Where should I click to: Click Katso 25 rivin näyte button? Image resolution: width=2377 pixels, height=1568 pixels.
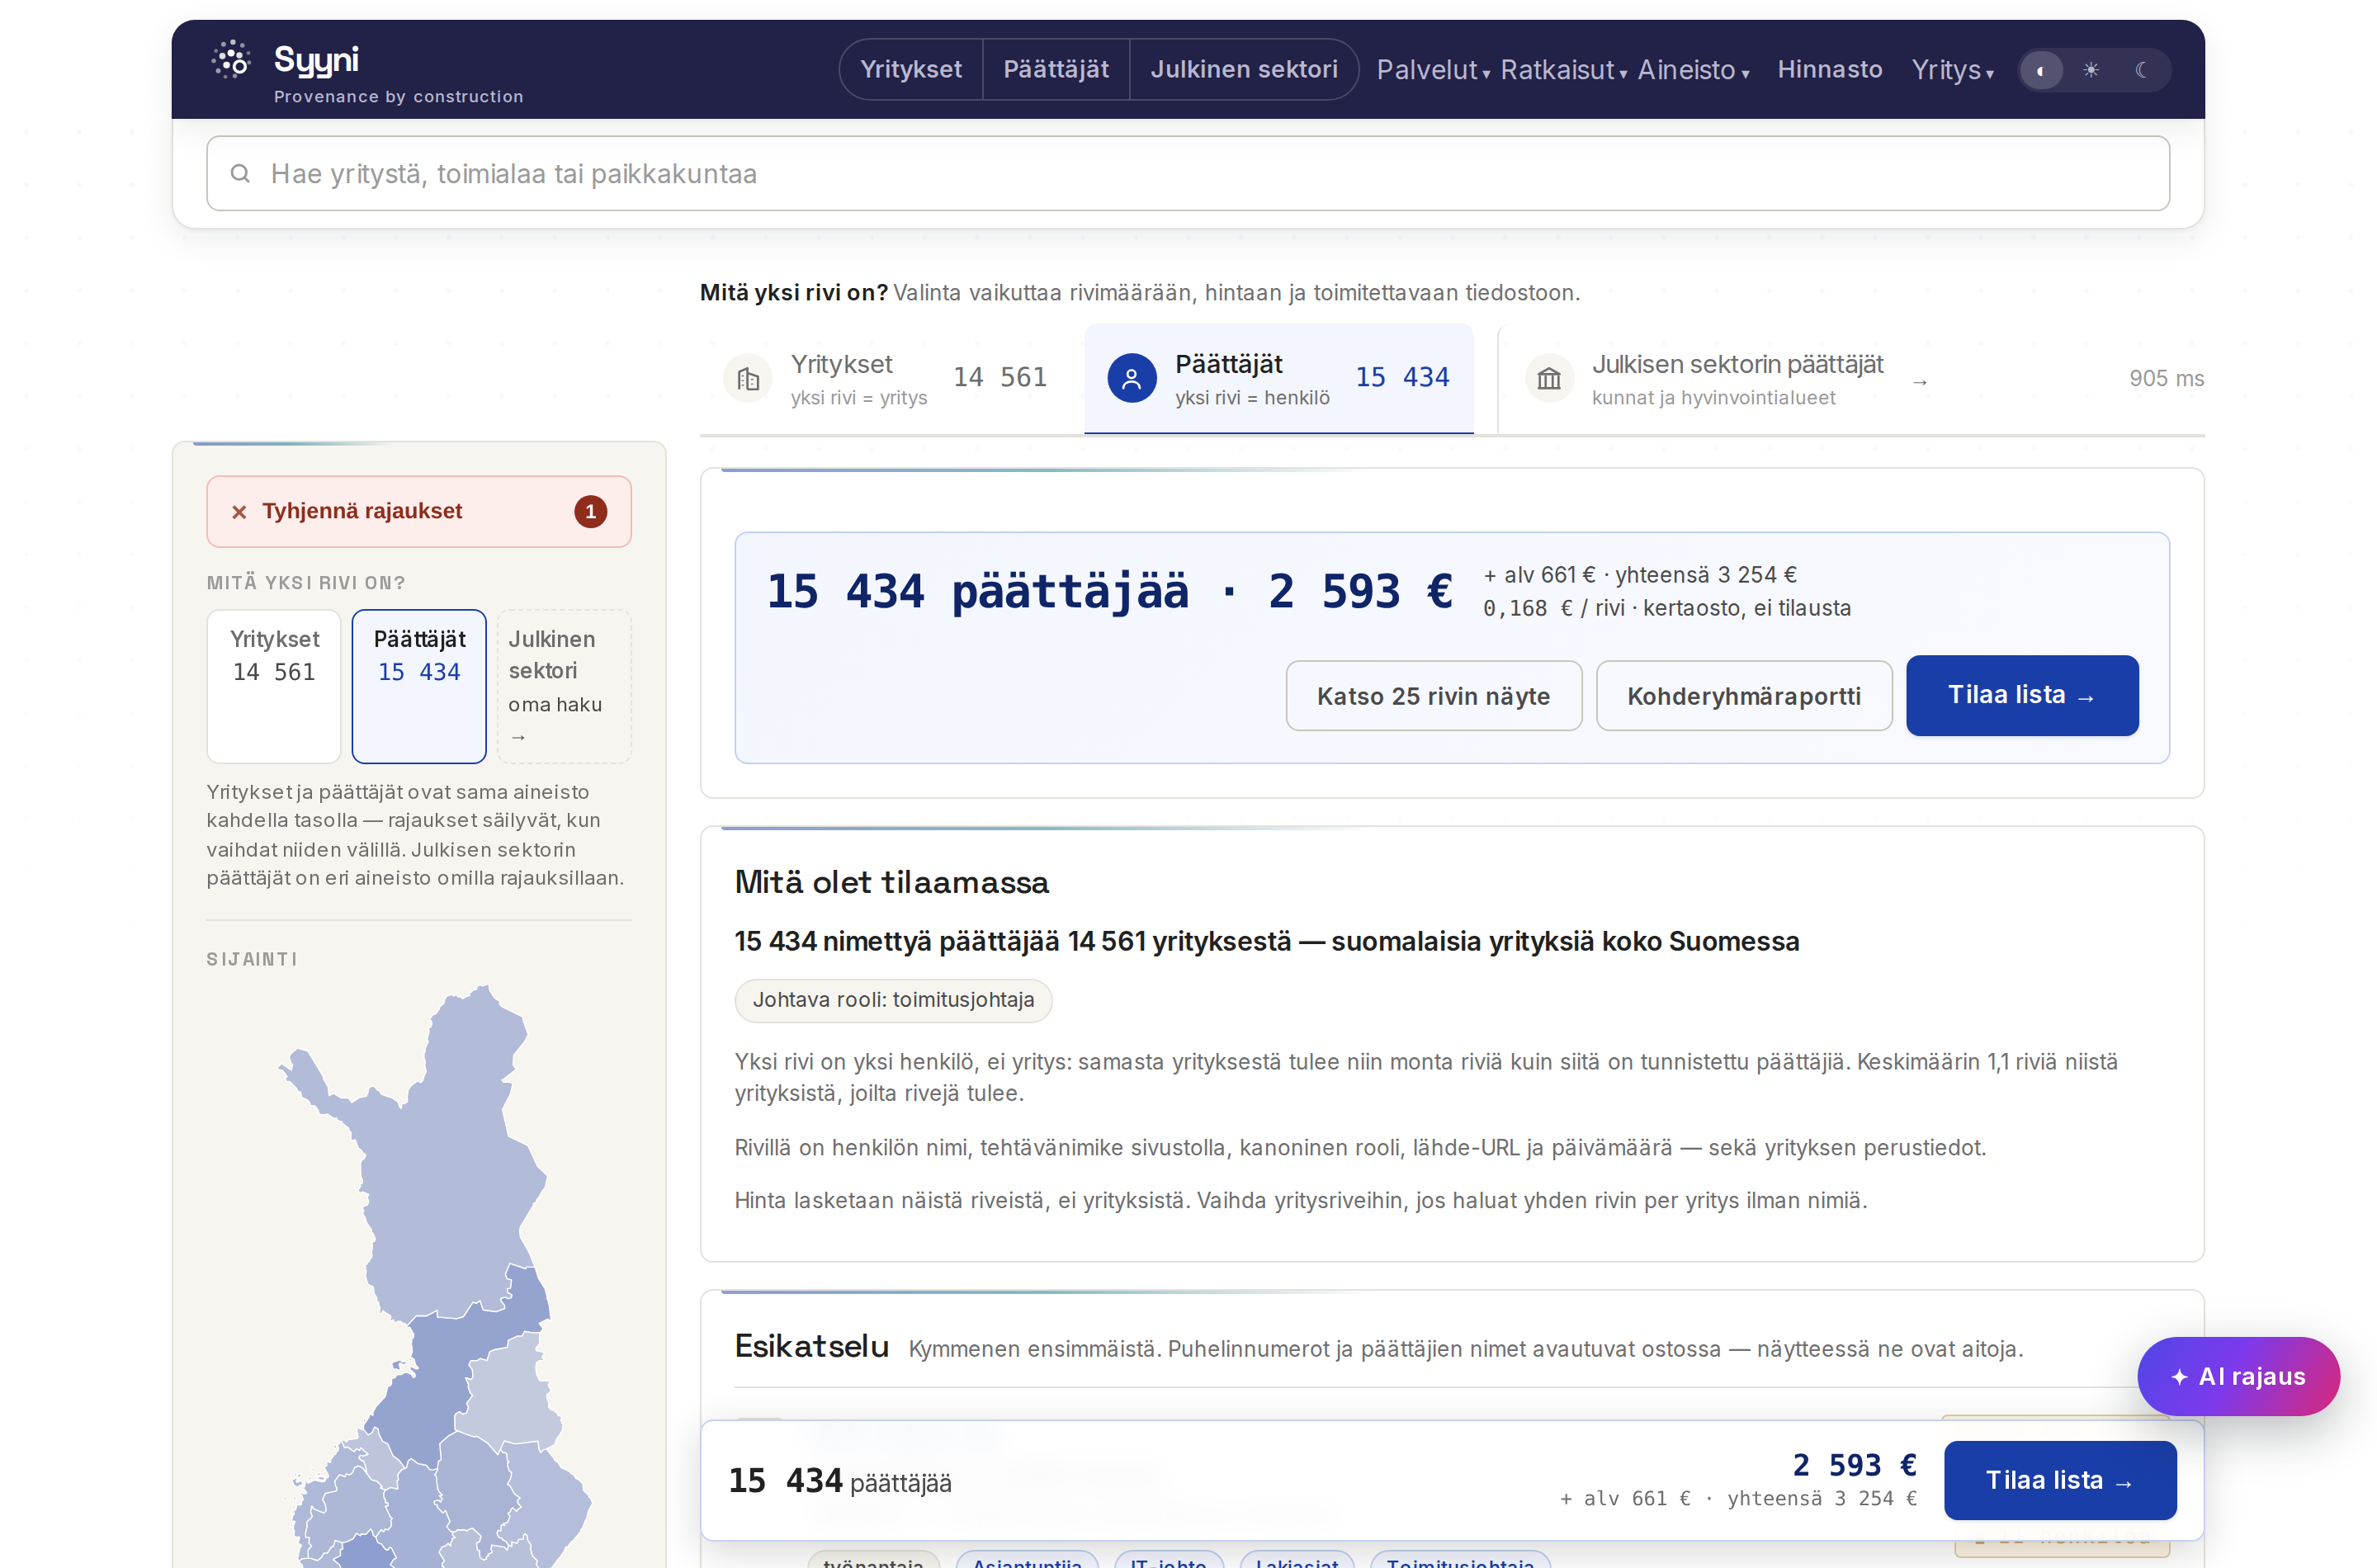point(1432,696)
